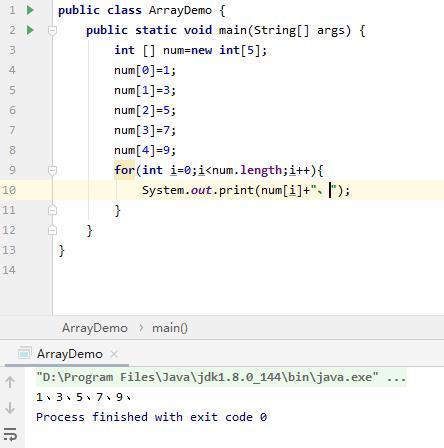This screenshot has width=444, height=448.
Task: Select ArrayDemo in breadcrumb bar
Action: 95,328
